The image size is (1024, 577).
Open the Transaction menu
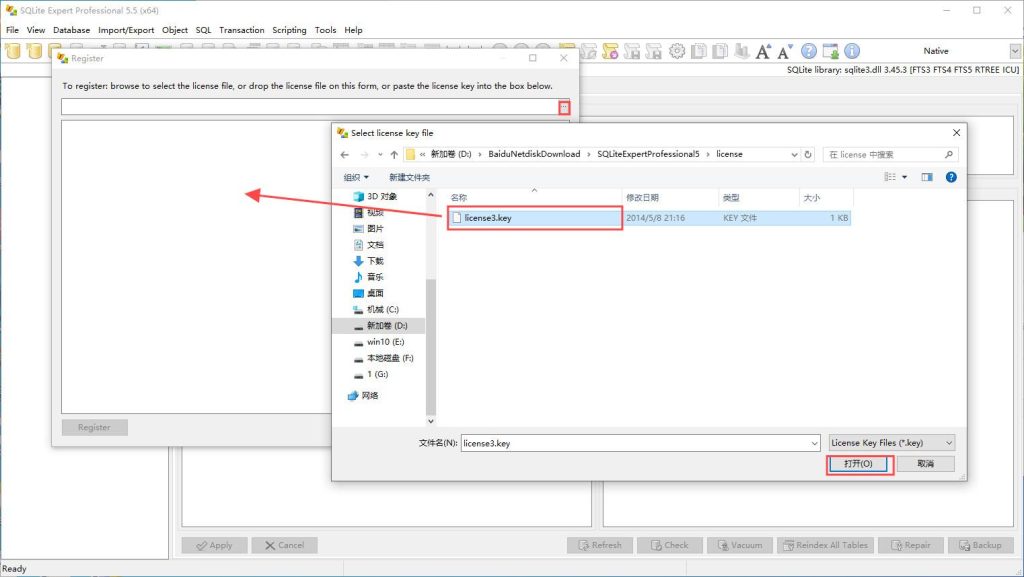pos(242,30)
